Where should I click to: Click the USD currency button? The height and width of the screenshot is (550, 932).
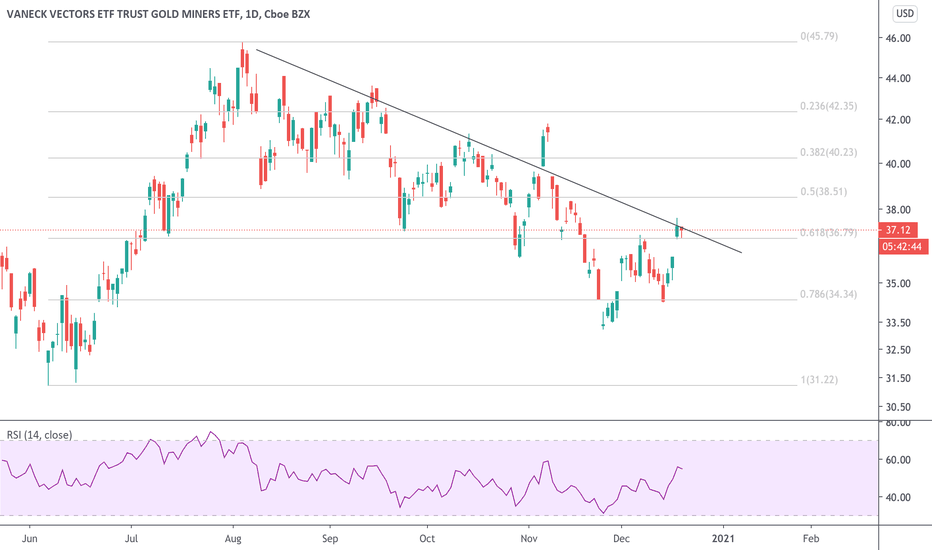[x=905, y=13]
